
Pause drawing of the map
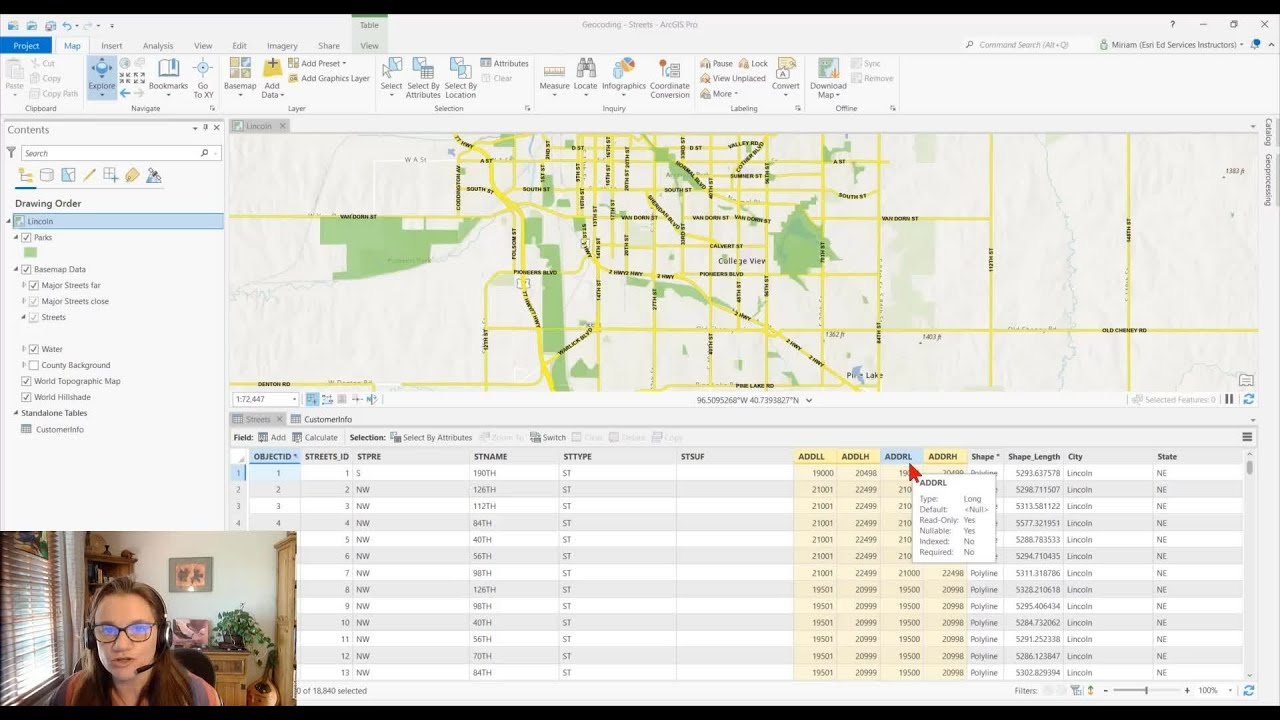click(x=1229, y=399)
